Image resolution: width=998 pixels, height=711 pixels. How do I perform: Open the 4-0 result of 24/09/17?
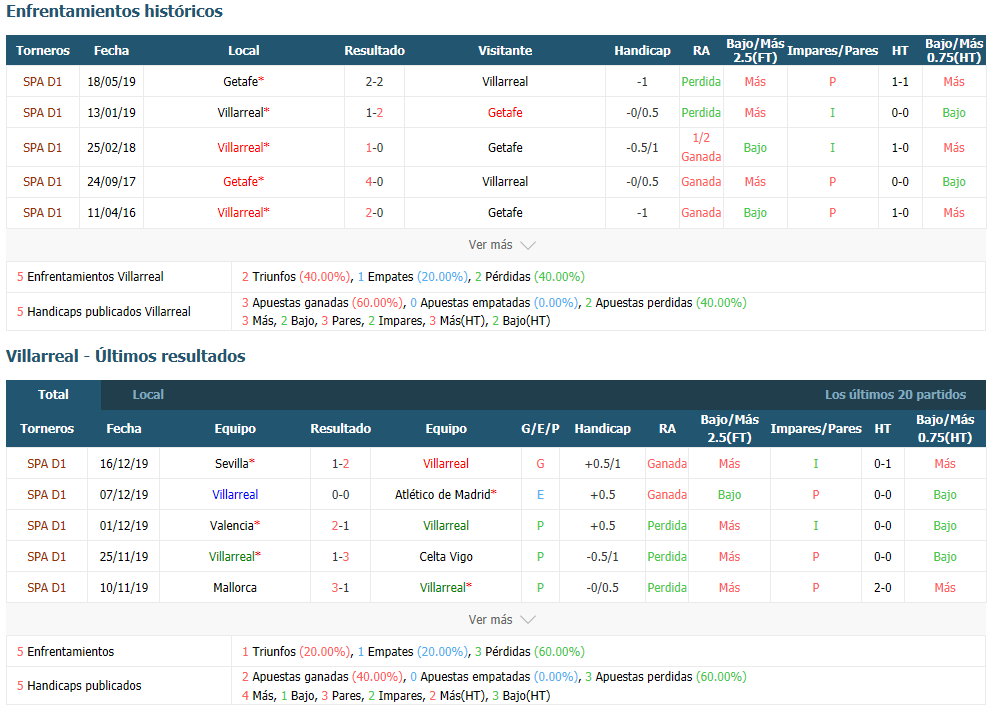coord(374,181)
